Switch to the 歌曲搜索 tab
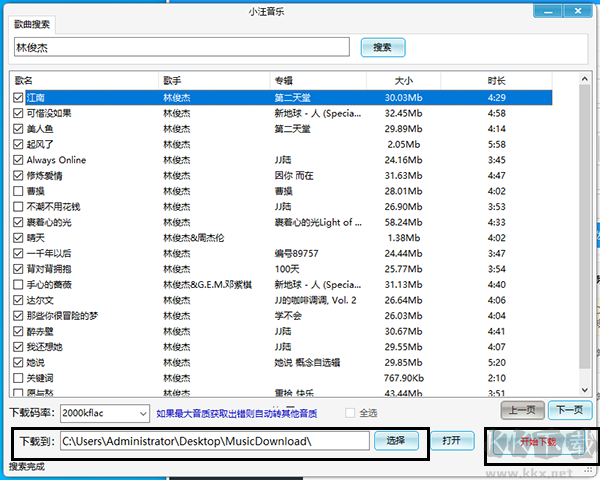 (31, 24)
